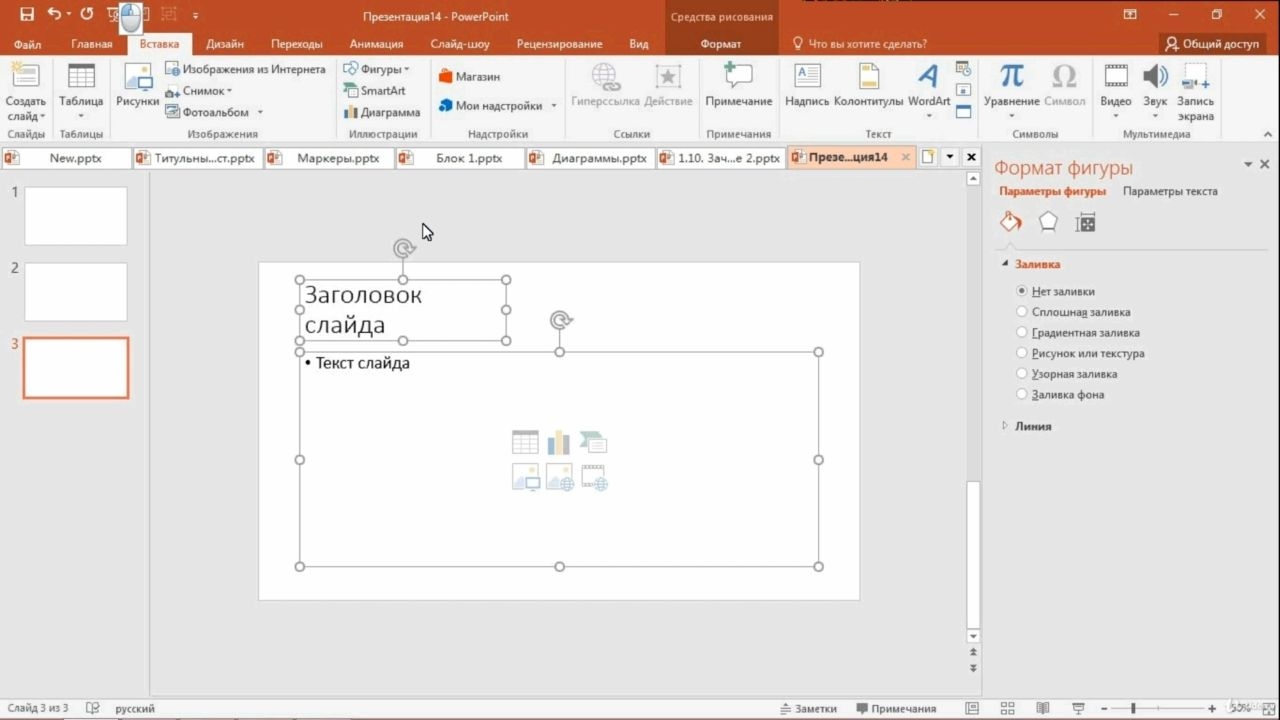This screenshot has width=1280, height=720.
Task: Select Сплошная заливка radio button
Action: point(1022,312)
